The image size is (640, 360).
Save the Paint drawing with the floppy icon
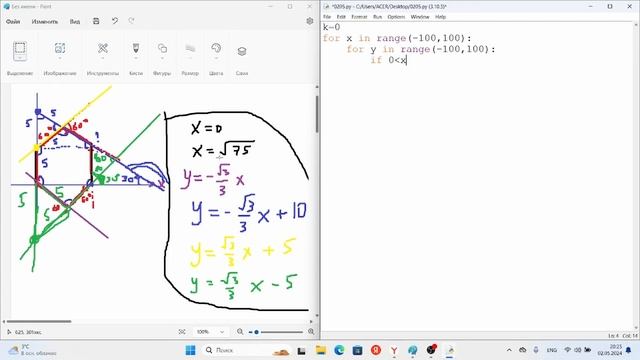(x=96, y=21)
